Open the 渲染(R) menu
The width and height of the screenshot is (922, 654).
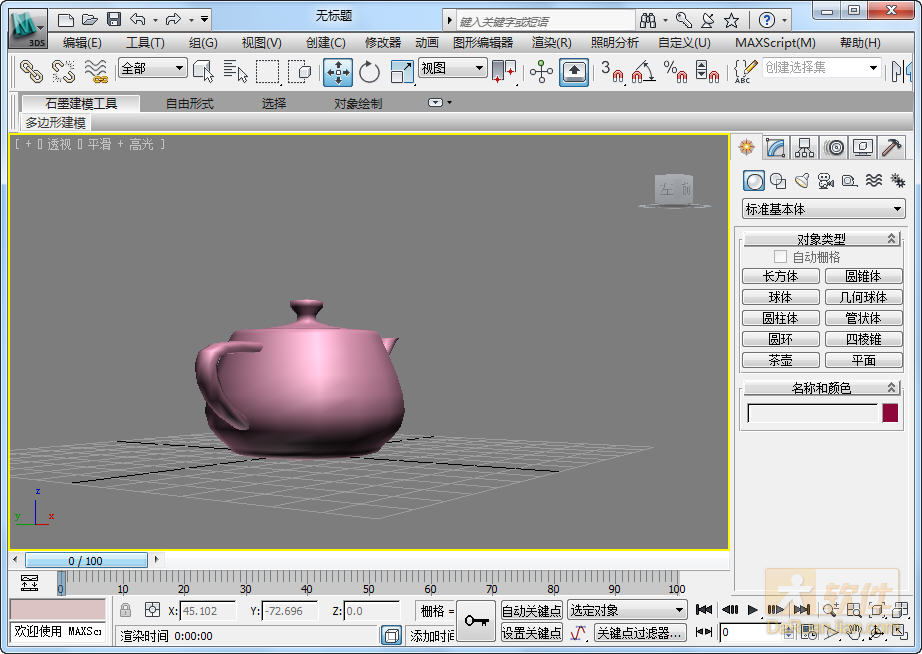[551, 43]
